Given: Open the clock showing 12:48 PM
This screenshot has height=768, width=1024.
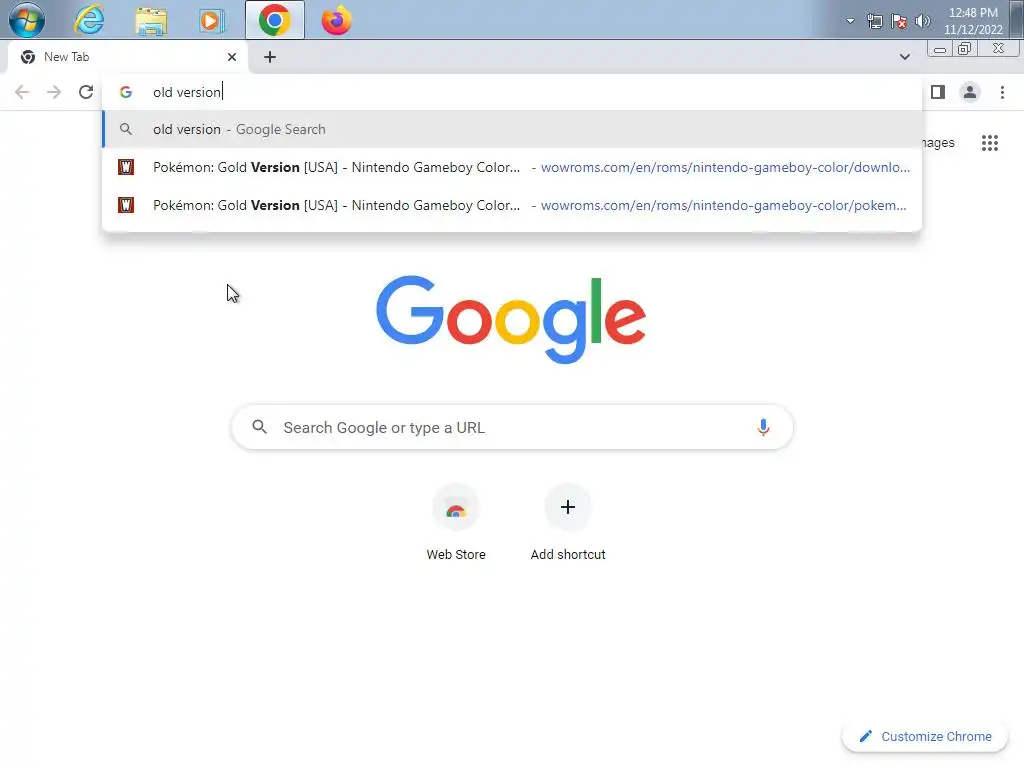Looking at the screenshot, I should (x=972, y=21).
